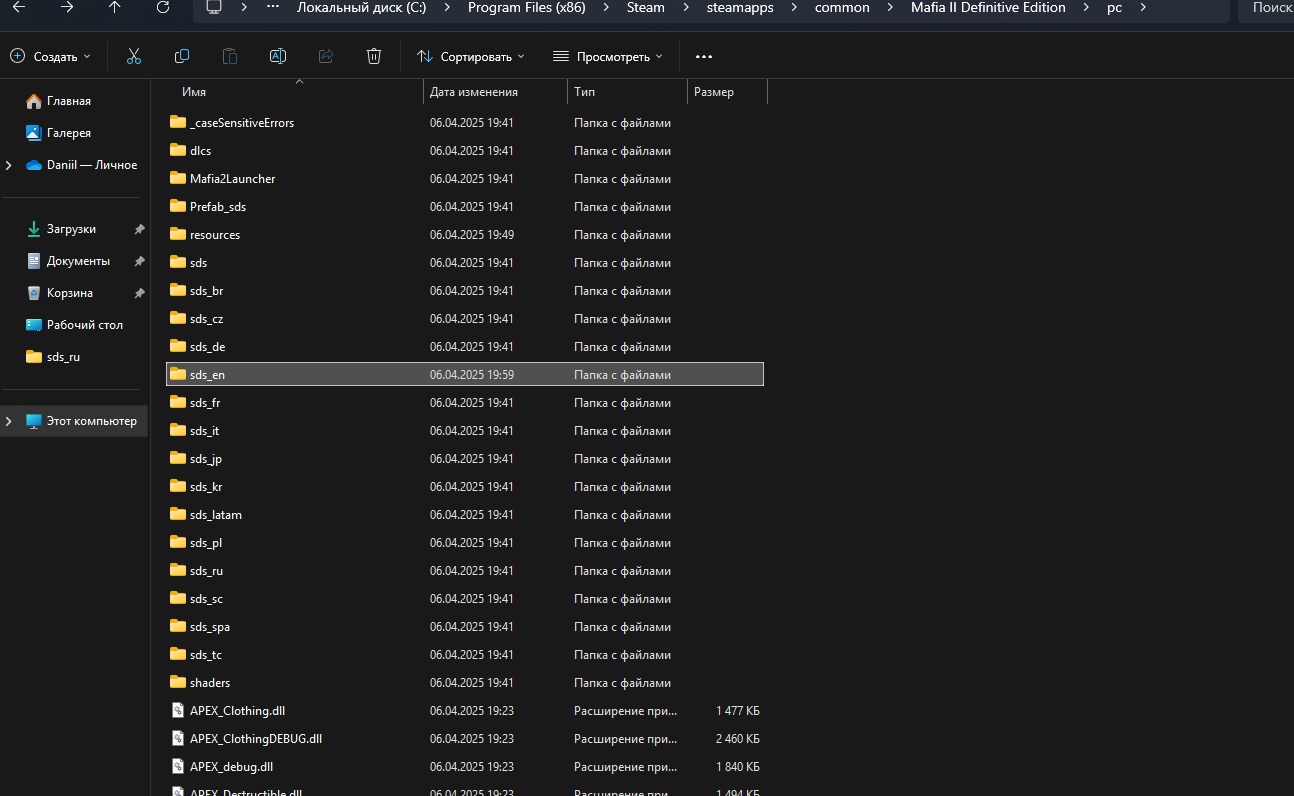Screen dimensions: 1294x796
Task: Open chevron dropdown after common breadcrumb
Action: coord(890,7)
